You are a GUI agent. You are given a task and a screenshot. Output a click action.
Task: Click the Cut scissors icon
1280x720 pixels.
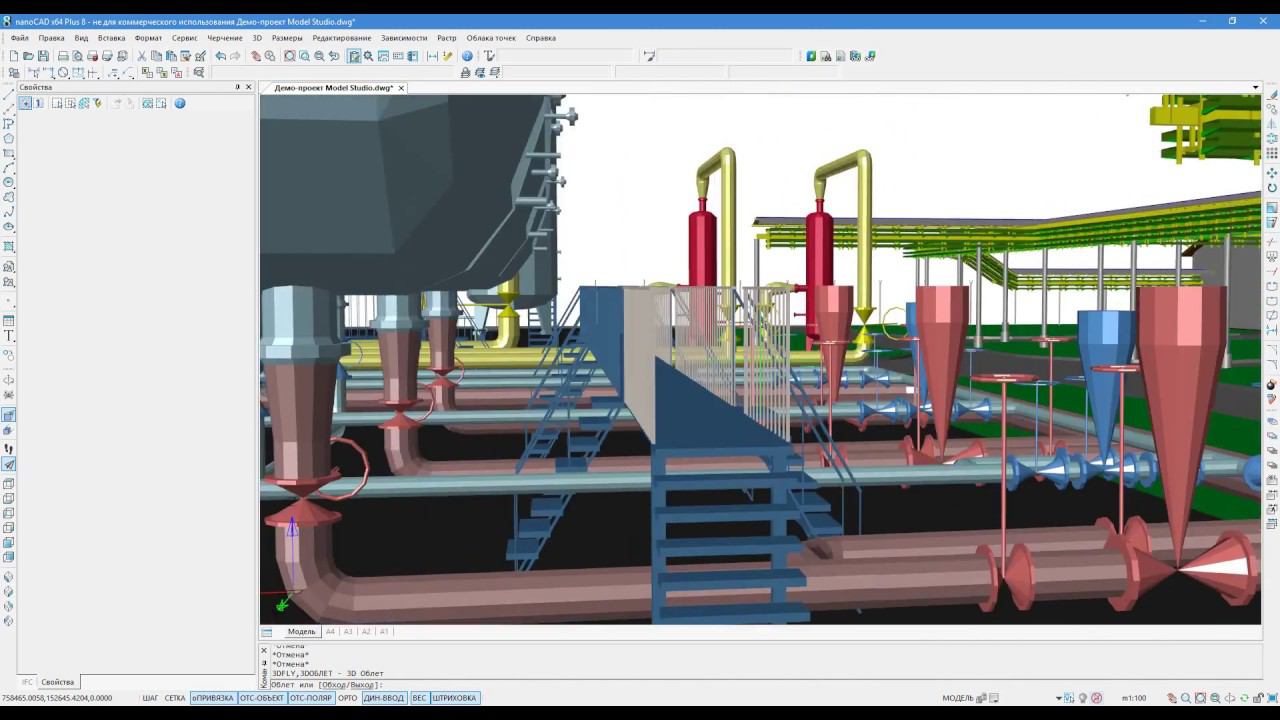[142, 56]
